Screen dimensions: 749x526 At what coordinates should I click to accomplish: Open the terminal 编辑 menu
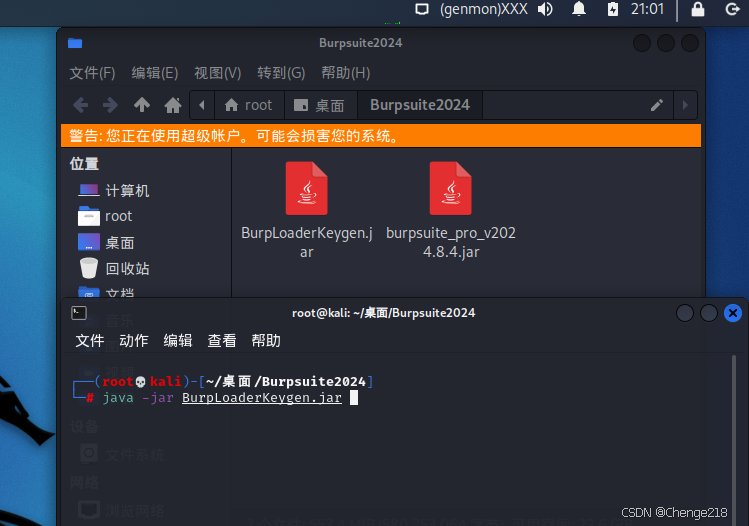(x=178, y=341)
